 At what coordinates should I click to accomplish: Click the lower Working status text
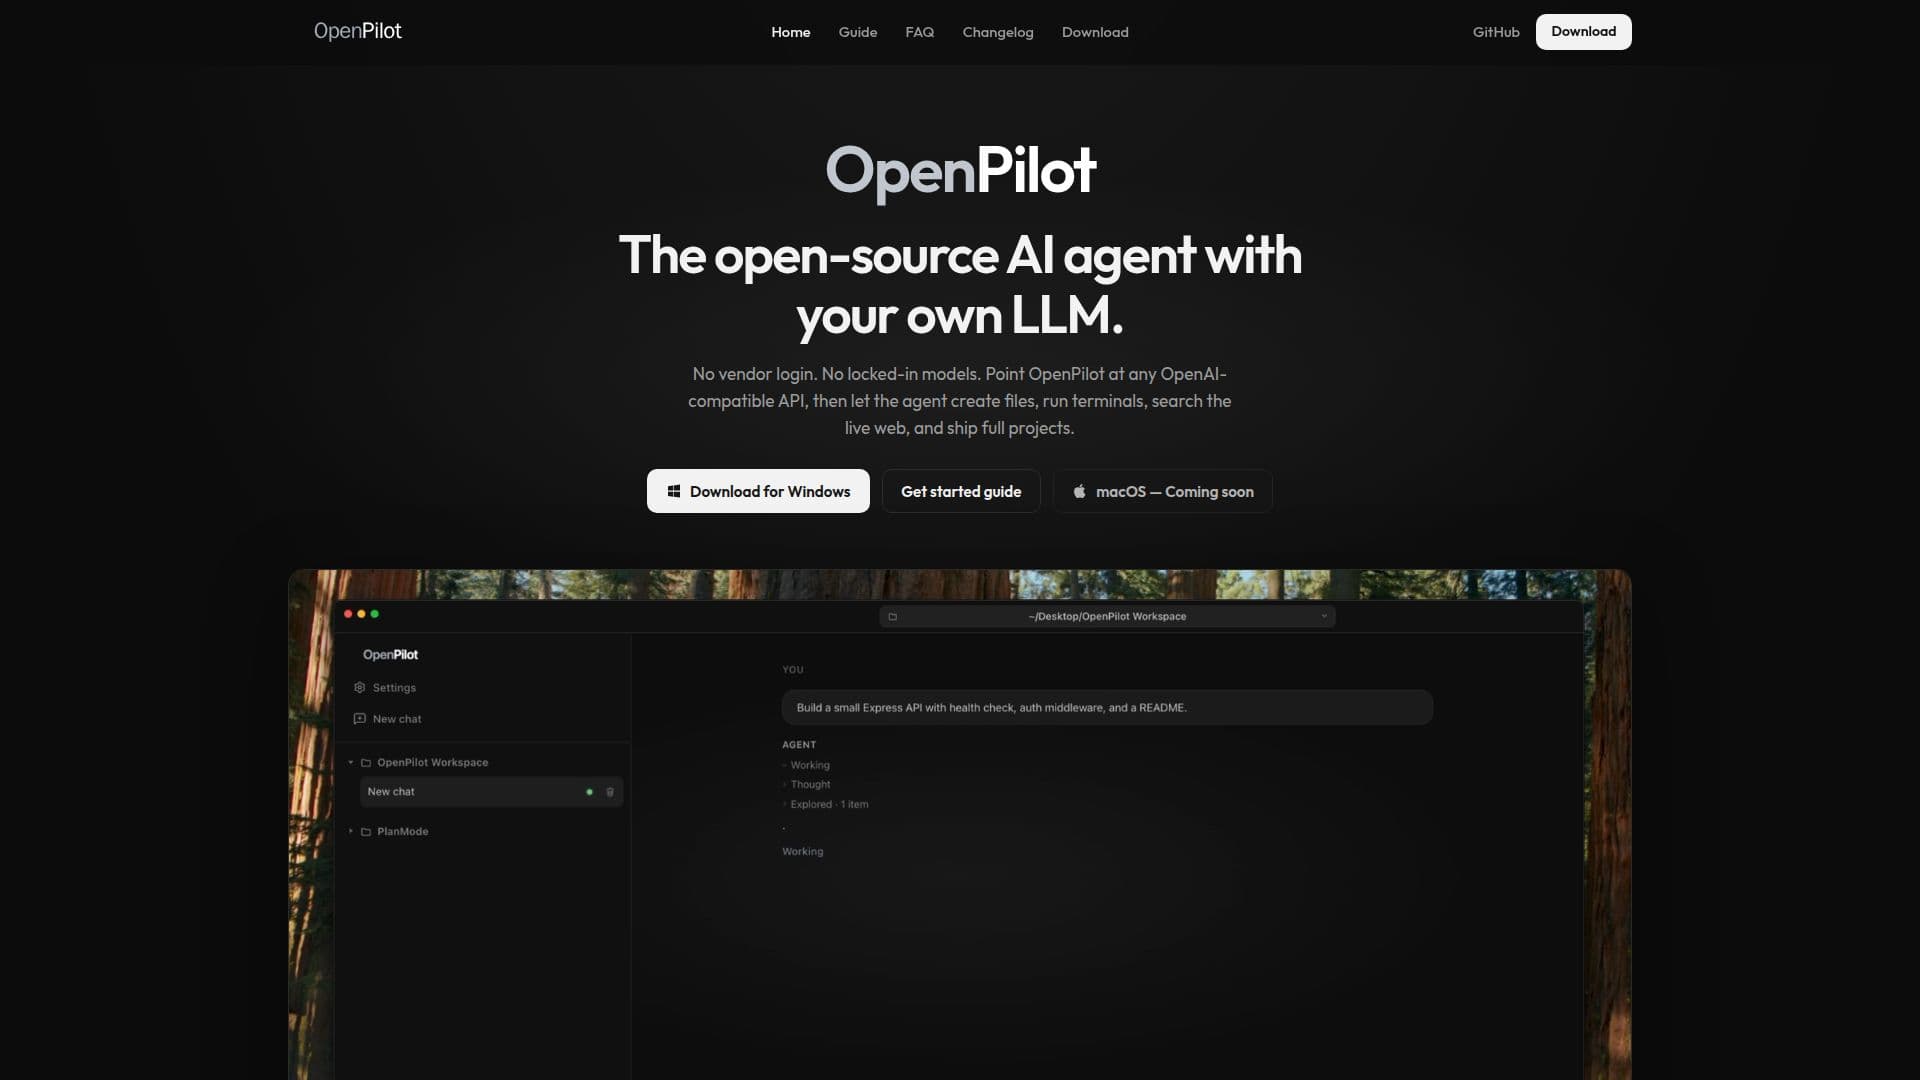pos(802,851)
